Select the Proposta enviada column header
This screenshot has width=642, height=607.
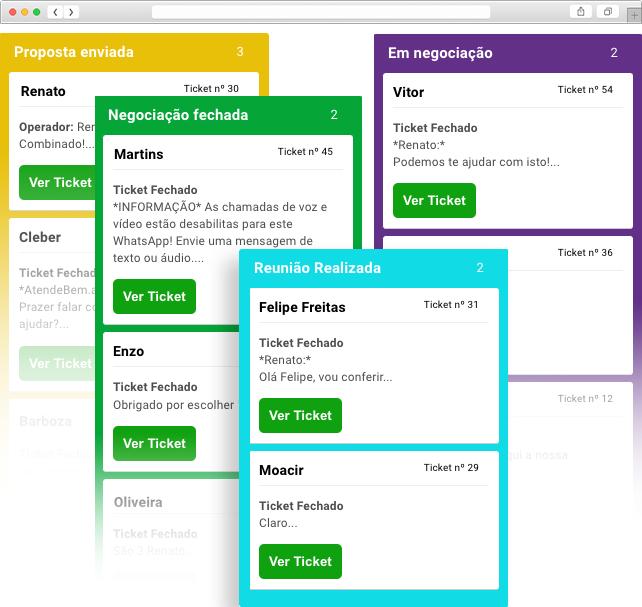(x=134, y=52)
